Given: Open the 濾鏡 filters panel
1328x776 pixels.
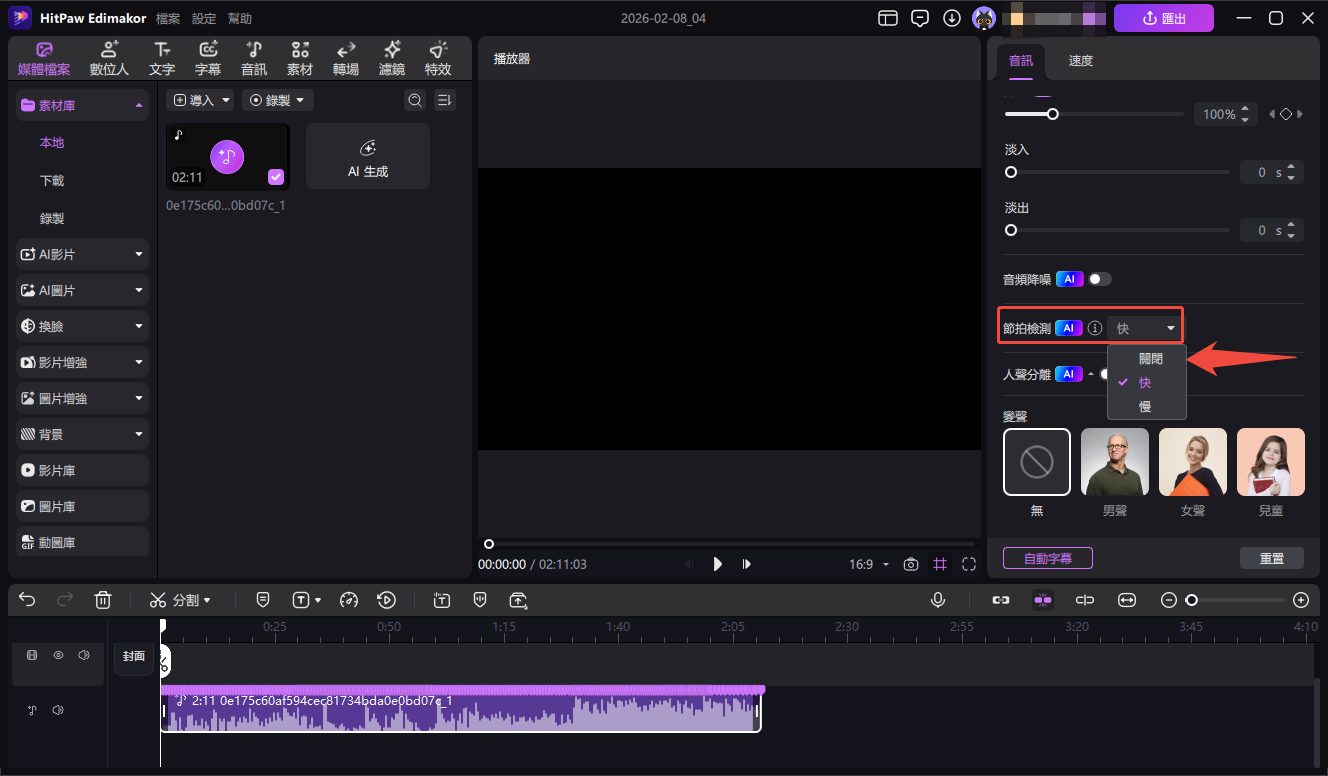Looking at the screenshot, I should (391, 58).
